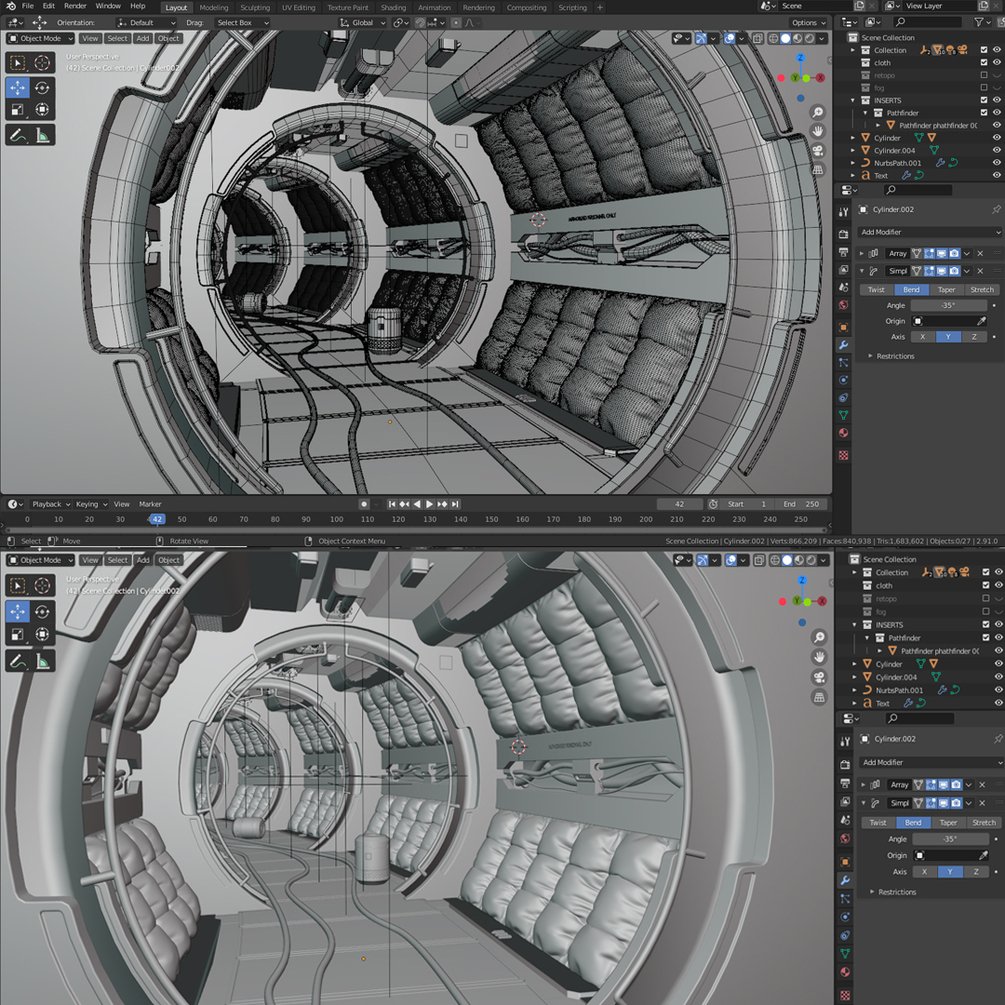Toggle Simple Deform render camera icon in upper panel

point(954,271)
